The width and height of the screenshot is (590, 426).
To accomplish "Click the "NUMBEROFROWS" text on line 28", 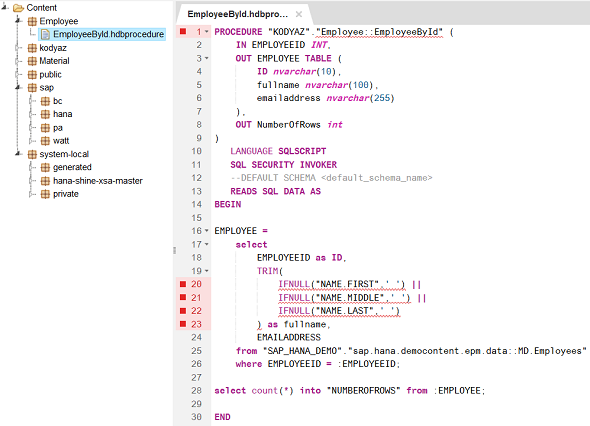I will coord(363,391).
